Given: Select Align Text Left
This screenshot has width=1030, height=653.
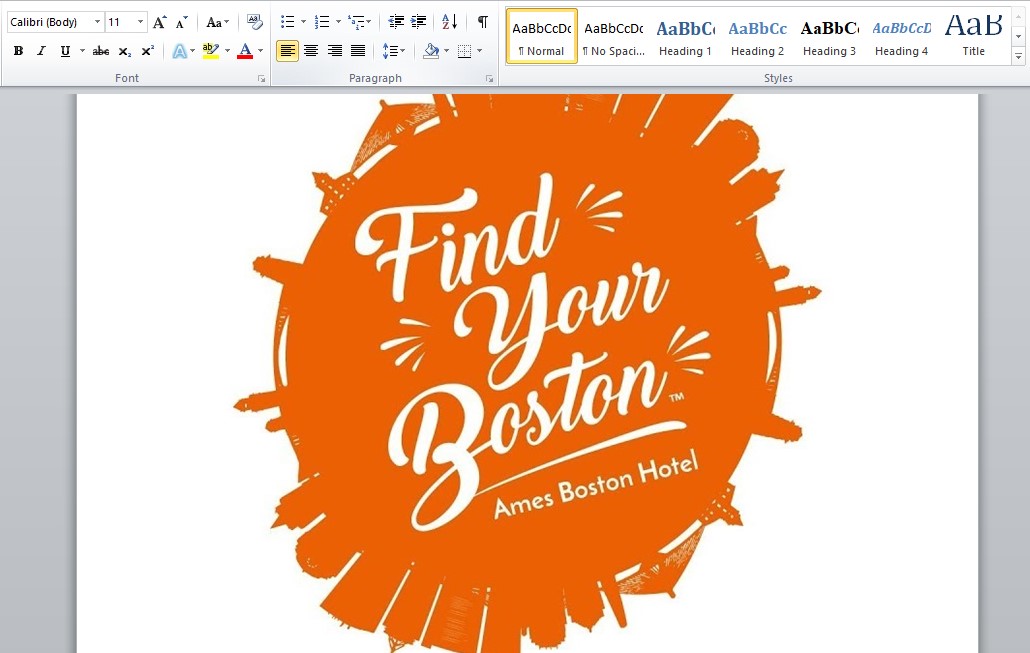Looking at the screenshot, I should tap(287, 51).
